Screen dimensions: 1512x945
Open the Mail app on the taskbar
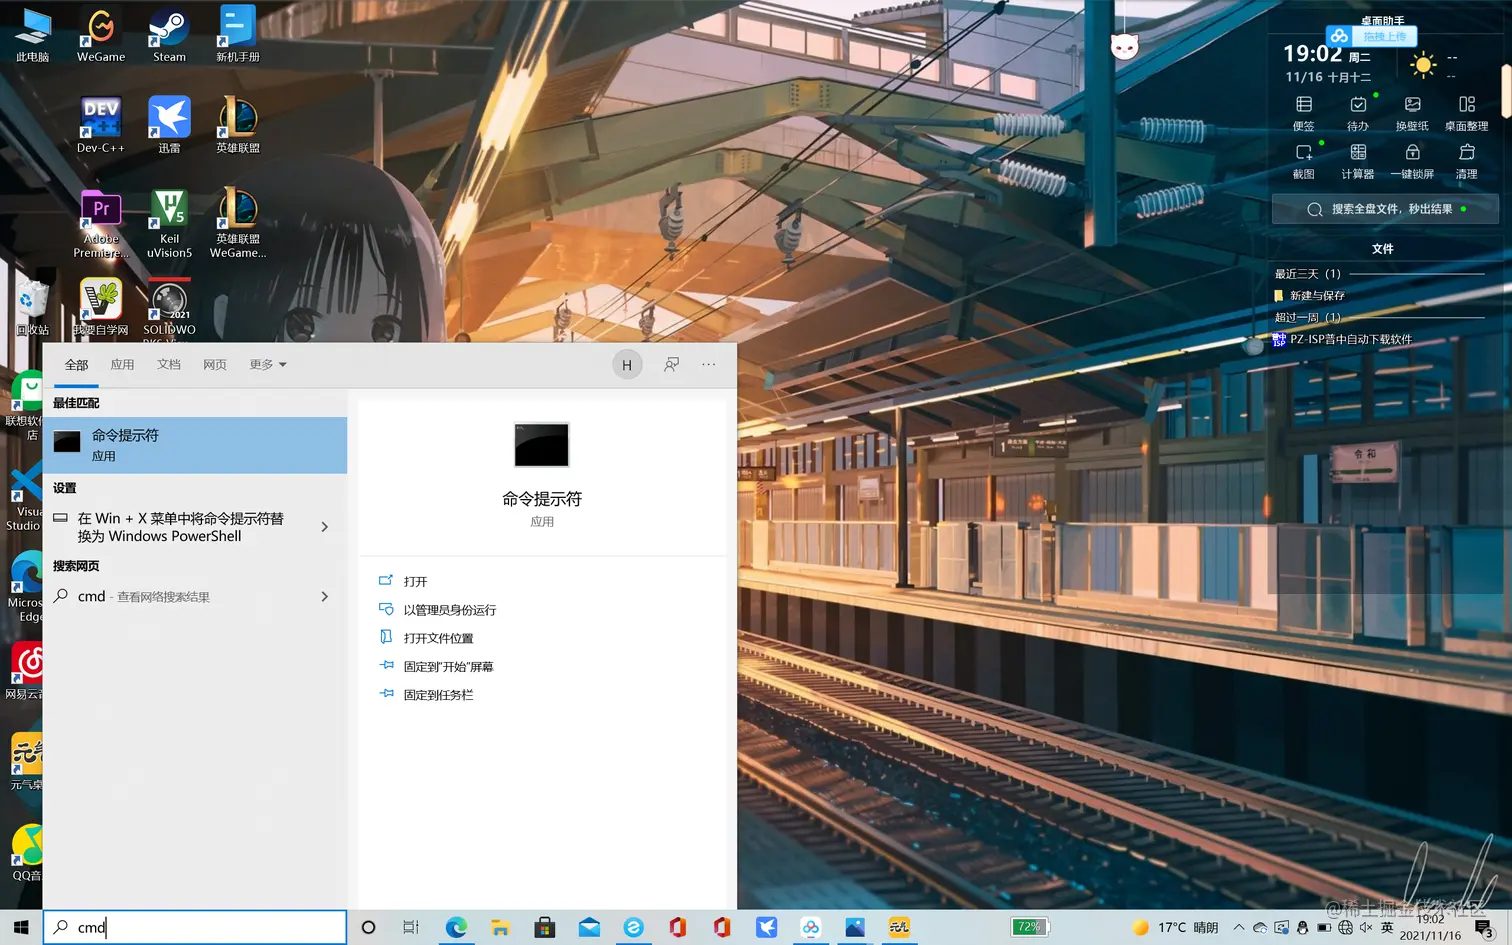(x=589, y=927)
